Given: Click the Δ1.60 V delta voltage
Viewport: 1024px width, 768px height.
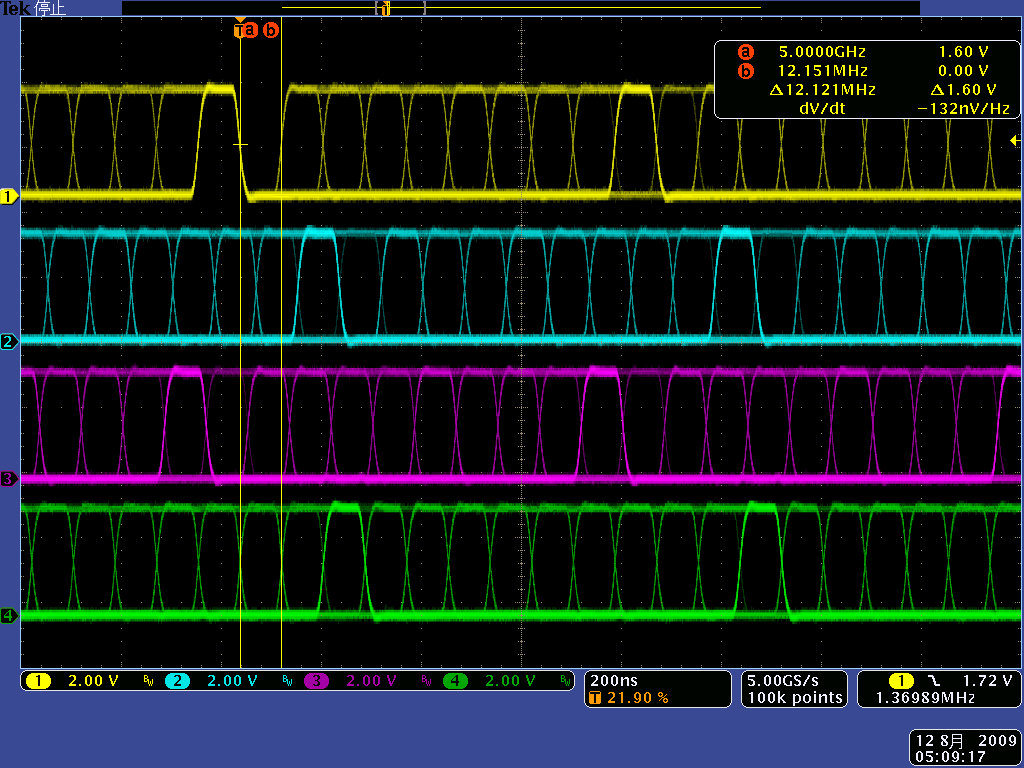Looking at the screenshot, I should [964, 89].
